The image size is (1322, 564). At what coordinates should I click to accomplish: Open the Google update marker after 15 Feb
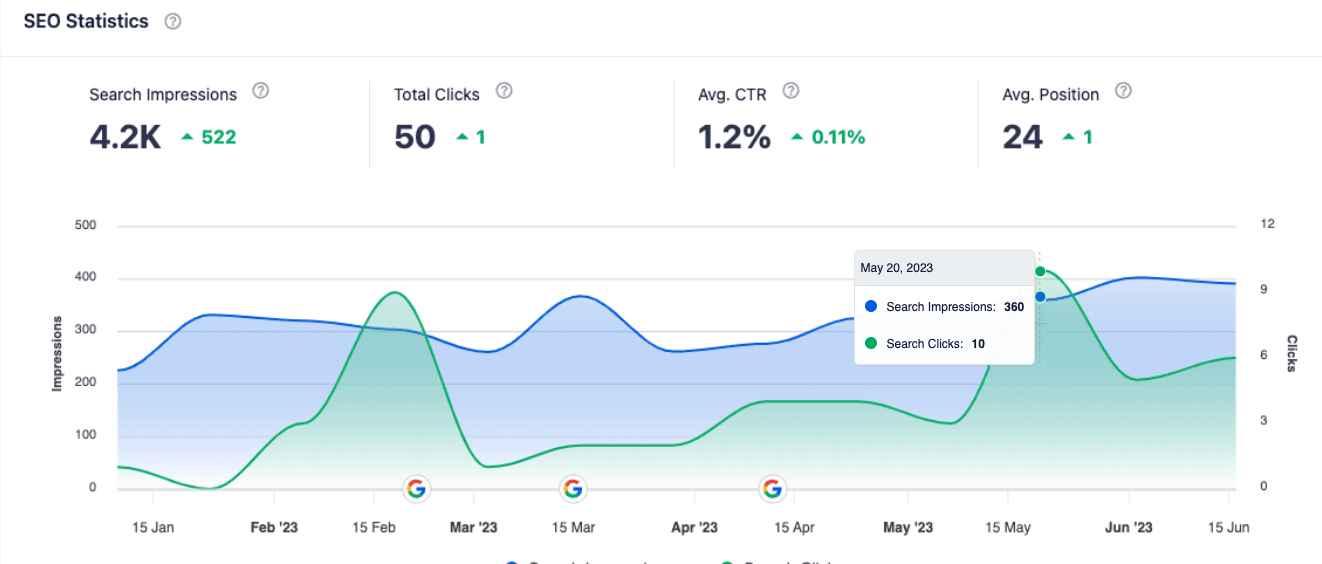416,489
